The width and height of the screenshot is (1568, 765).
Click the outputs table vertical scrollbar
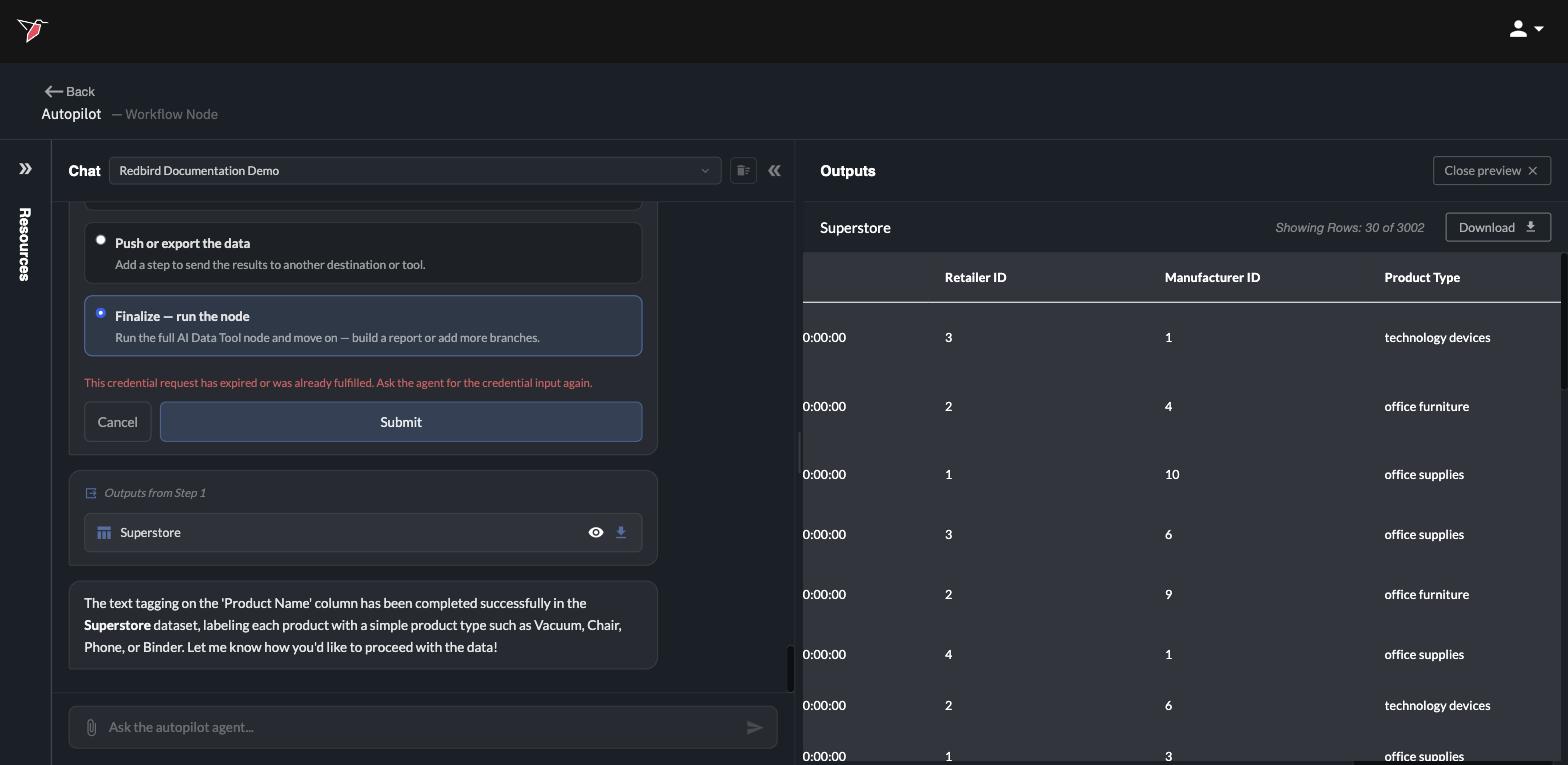(x=1564, y=320)
